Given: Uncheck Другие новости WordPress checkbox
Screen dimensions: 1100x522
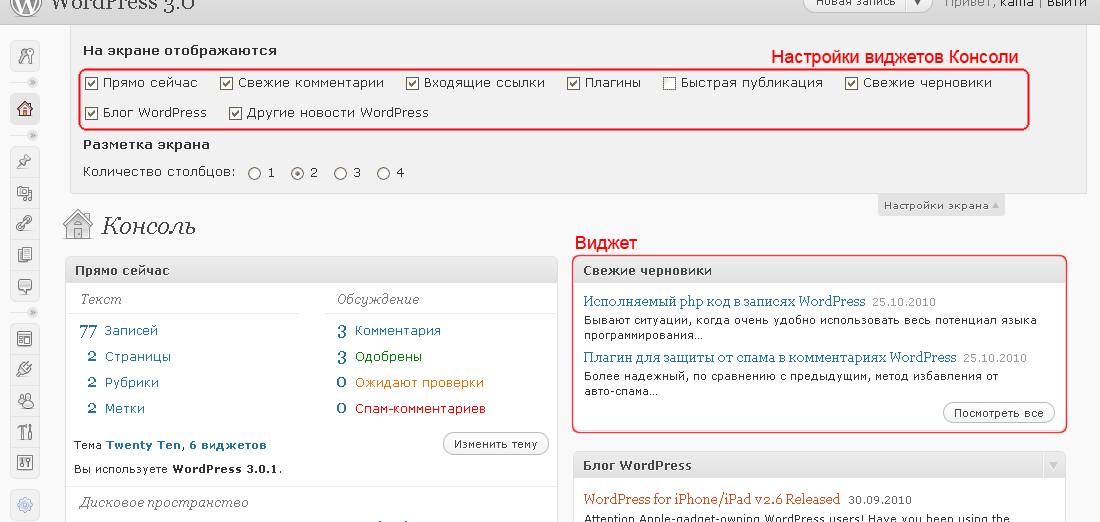Looking at the screenshot, I should coord(236,113).
